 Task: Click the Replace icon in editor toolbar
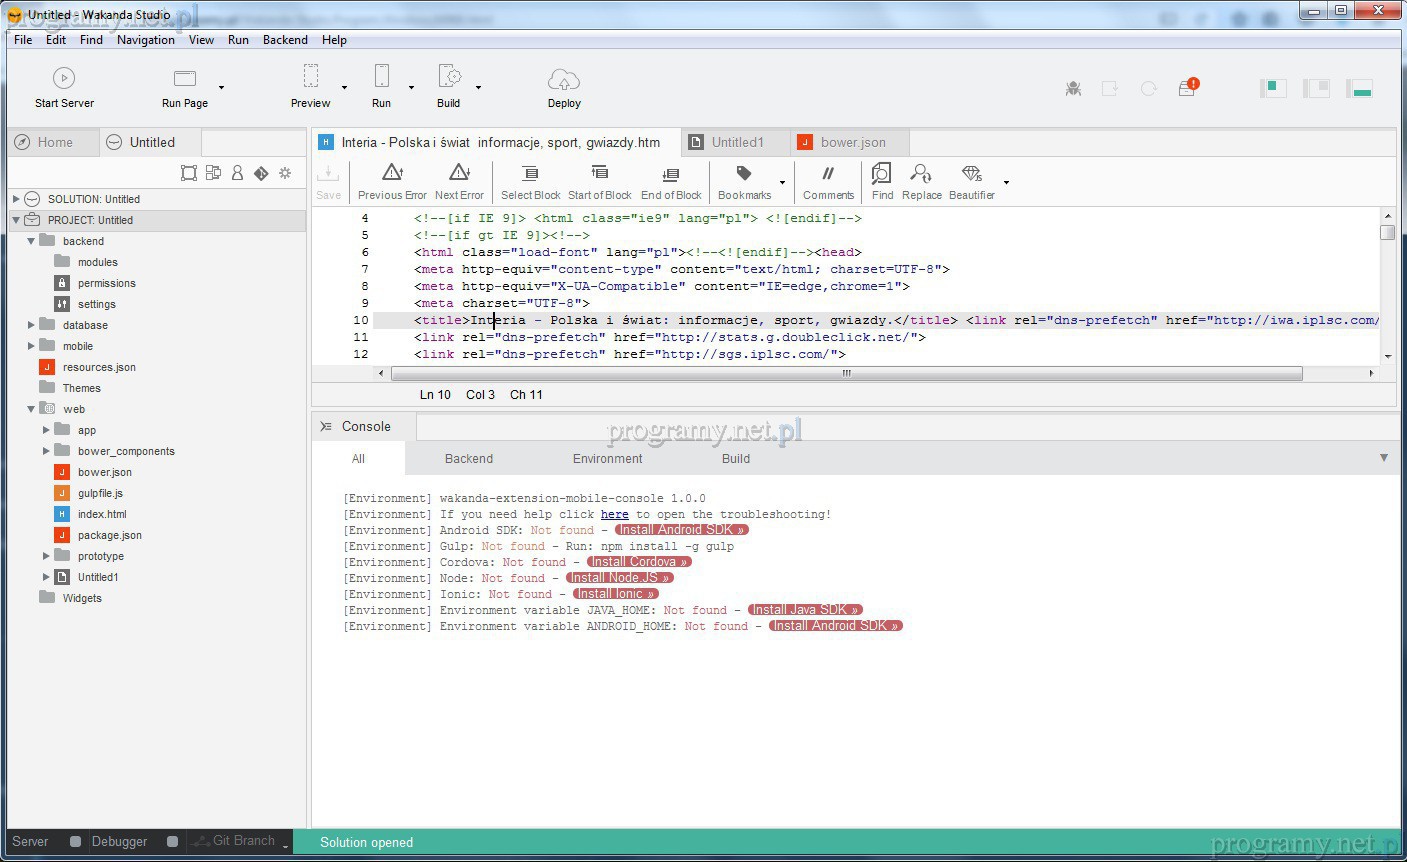tap(921, 175)
